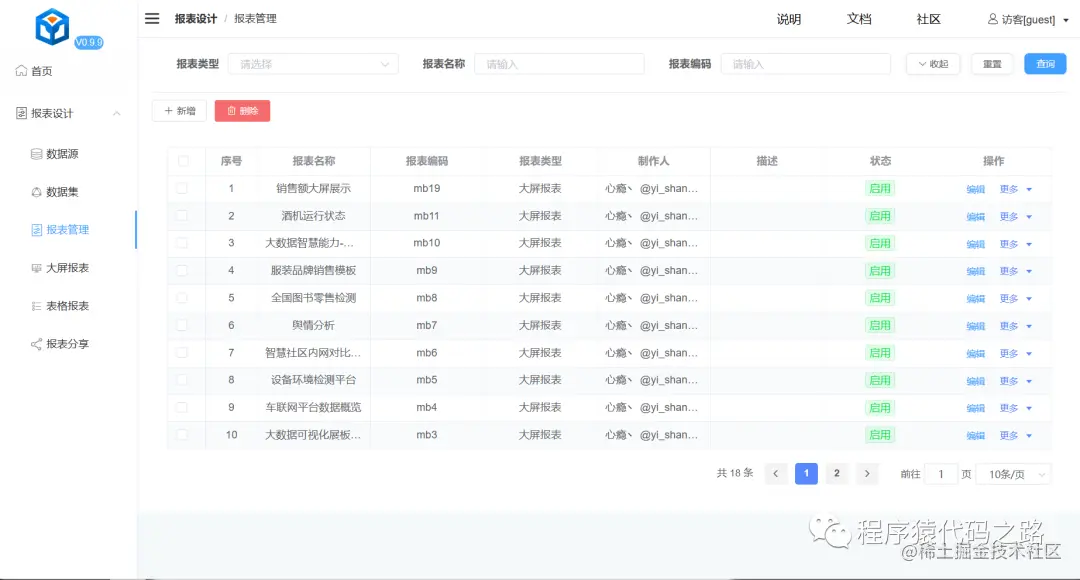Click the 报表名称 column header

(313, 161)
